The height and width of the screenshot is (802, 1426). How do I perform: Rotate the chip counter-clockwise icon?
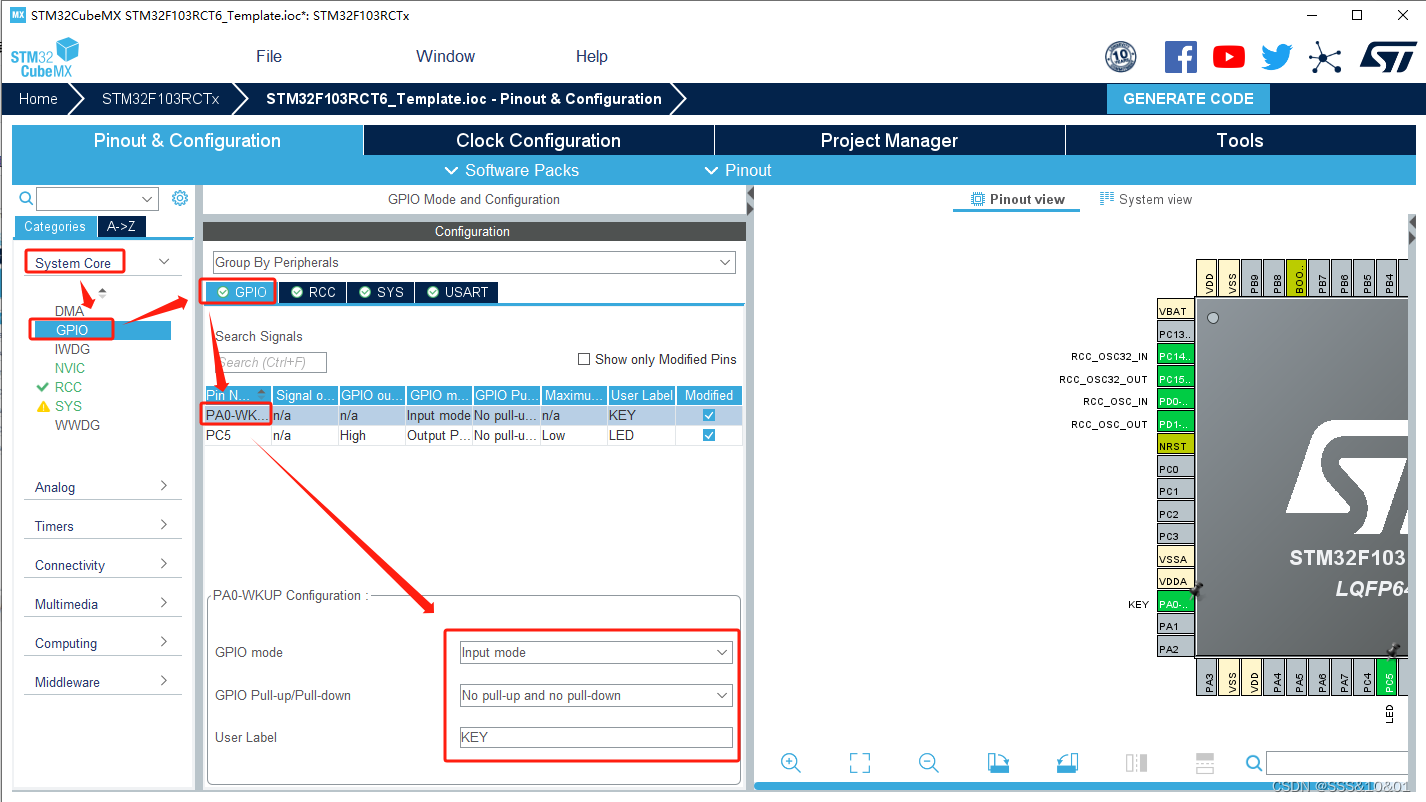pos(1067,763)
